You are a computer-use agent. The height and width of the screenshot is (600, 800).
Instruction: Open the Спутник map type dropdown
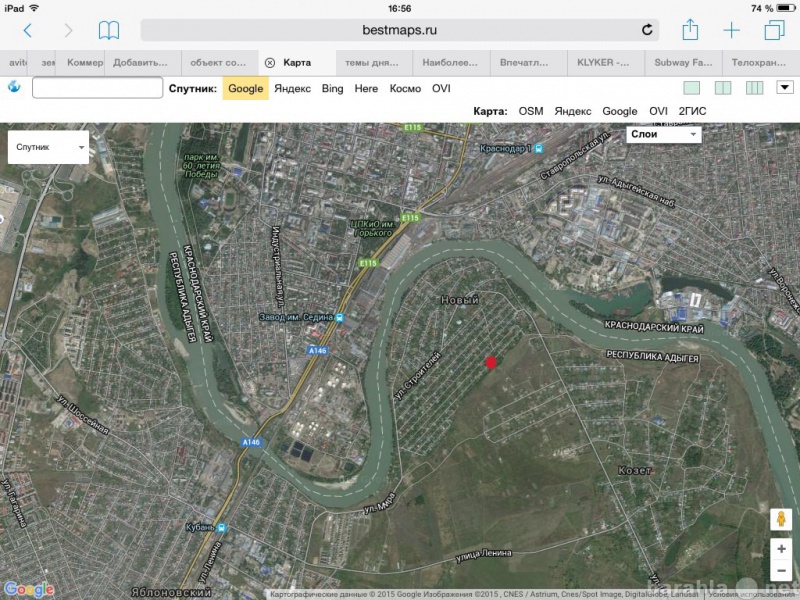[x=48, y=147]
